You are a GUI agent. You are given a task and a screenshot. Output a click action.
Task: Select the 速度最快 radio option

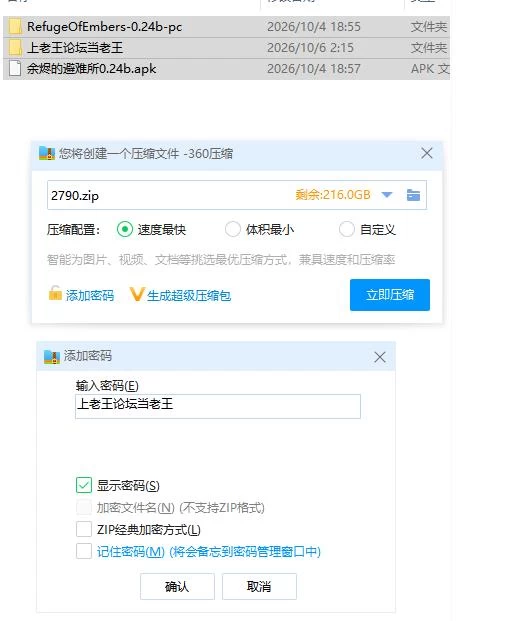click(125, 229)
